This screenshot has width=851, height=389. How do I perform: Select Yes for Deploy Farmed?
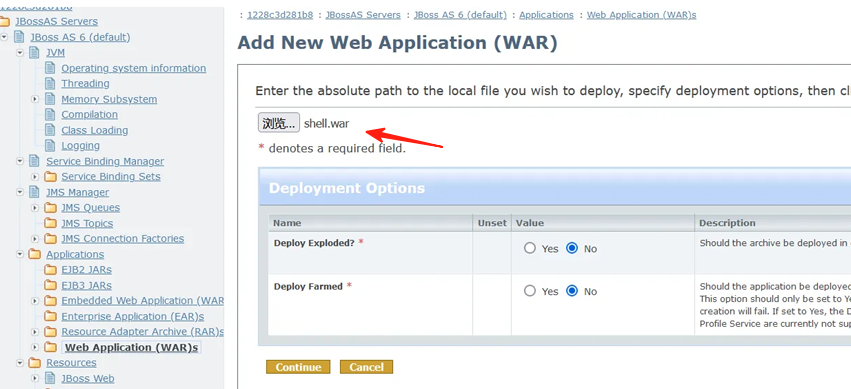pyautogui.click(x=530, y=291)
